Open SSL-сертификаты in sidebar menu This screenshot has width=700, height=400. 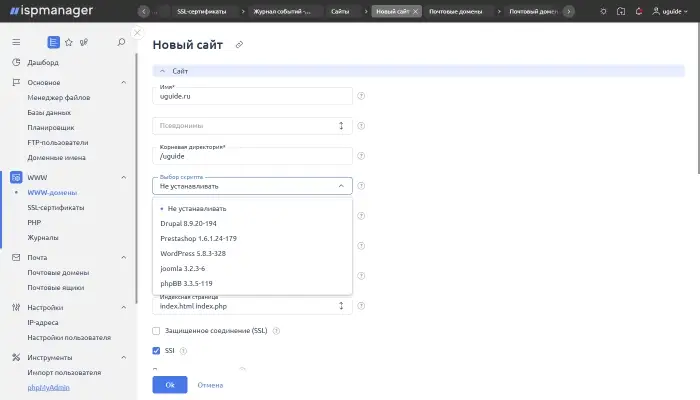[55, 207]
